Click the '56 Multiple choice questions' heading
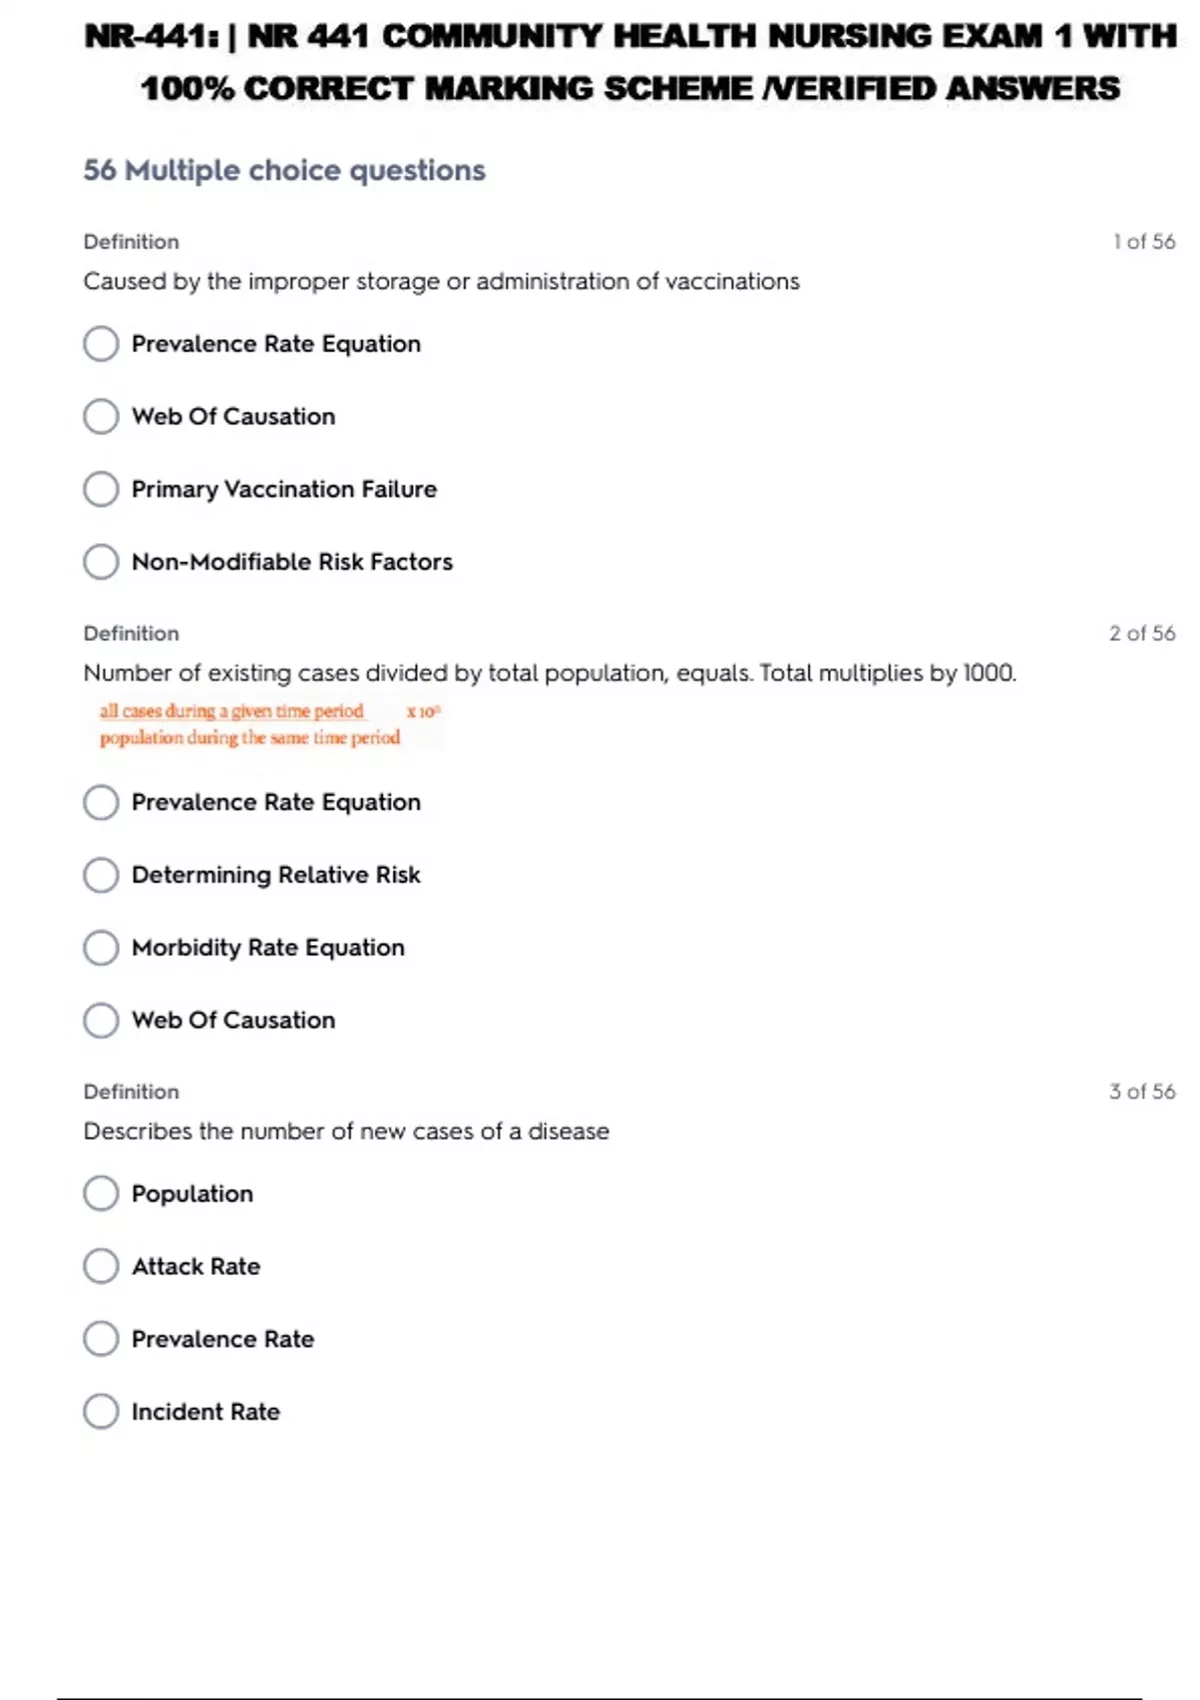 [284, 171]
